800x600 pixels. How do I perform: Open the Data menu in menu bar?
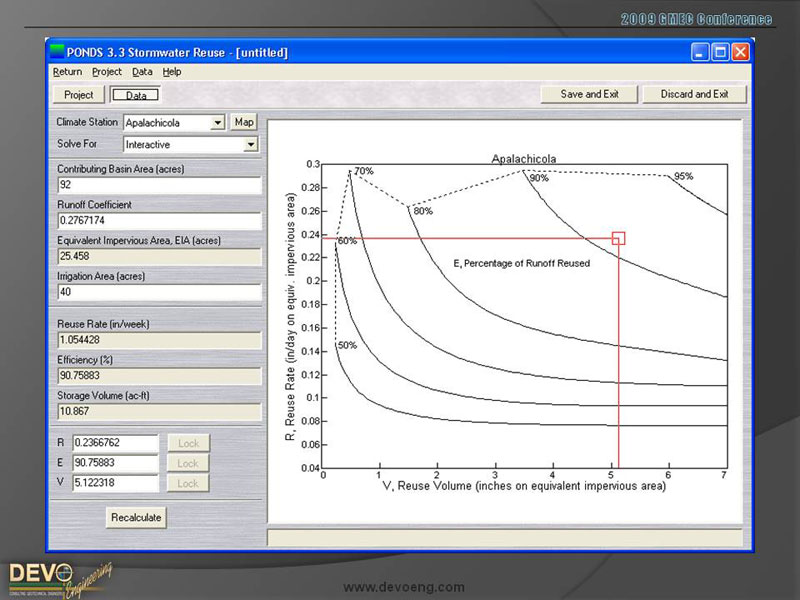coord(142,72)
